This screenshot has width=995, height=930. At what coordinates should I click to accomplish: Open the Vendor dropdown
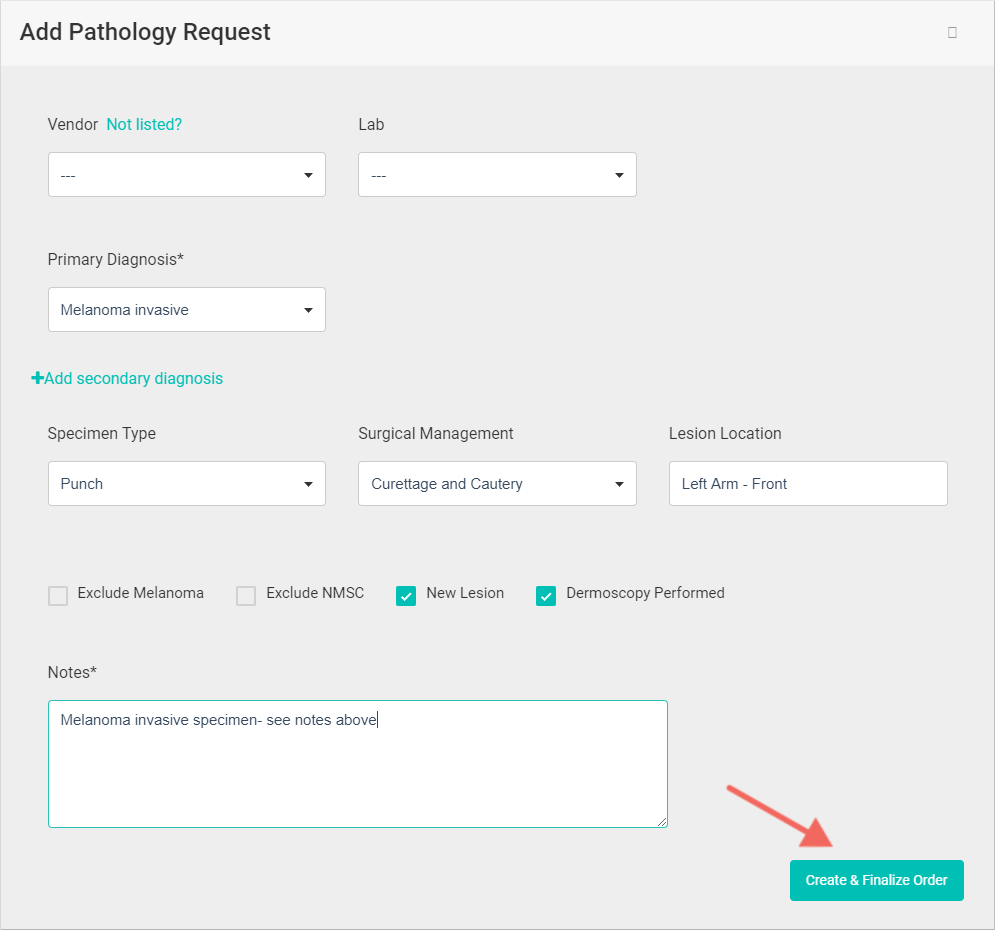(187, 175)
